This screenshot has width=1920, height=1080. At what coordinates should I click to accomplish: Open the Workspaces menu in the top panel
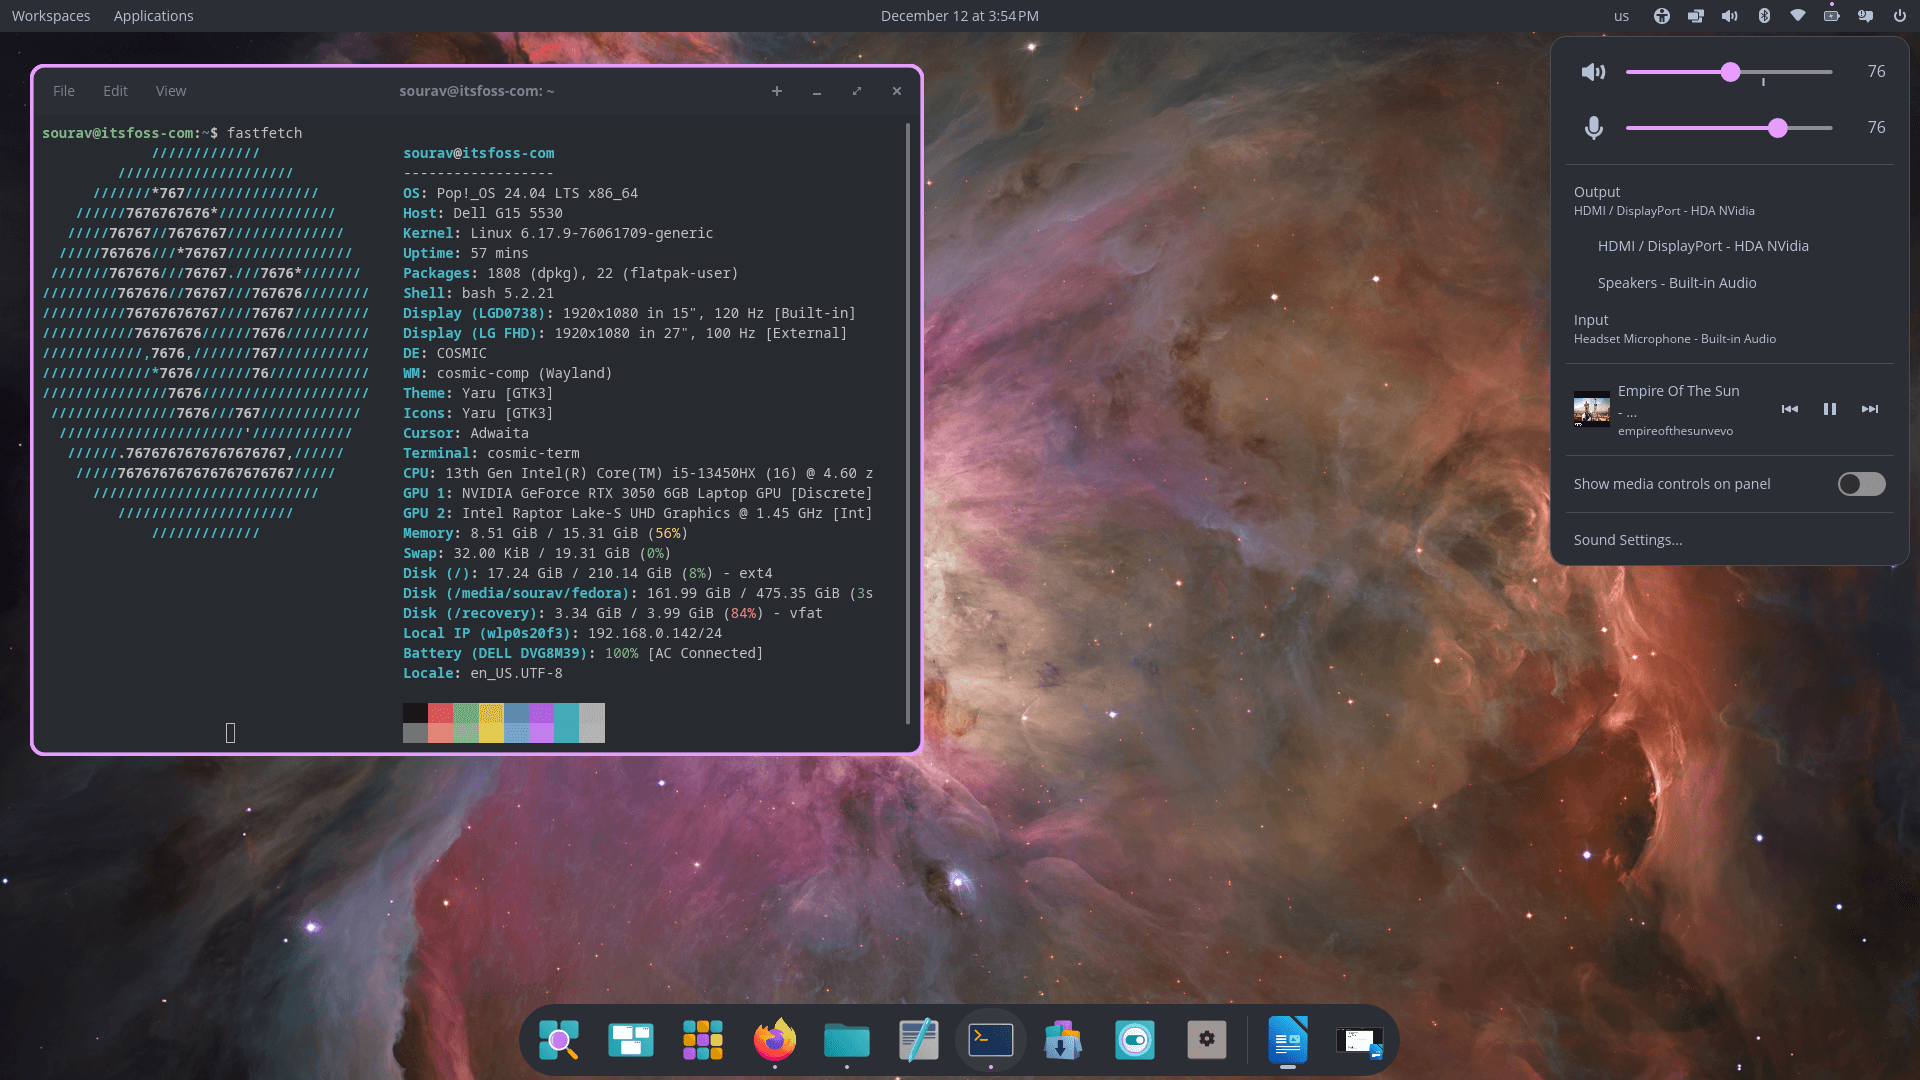(x=50, y=15)
